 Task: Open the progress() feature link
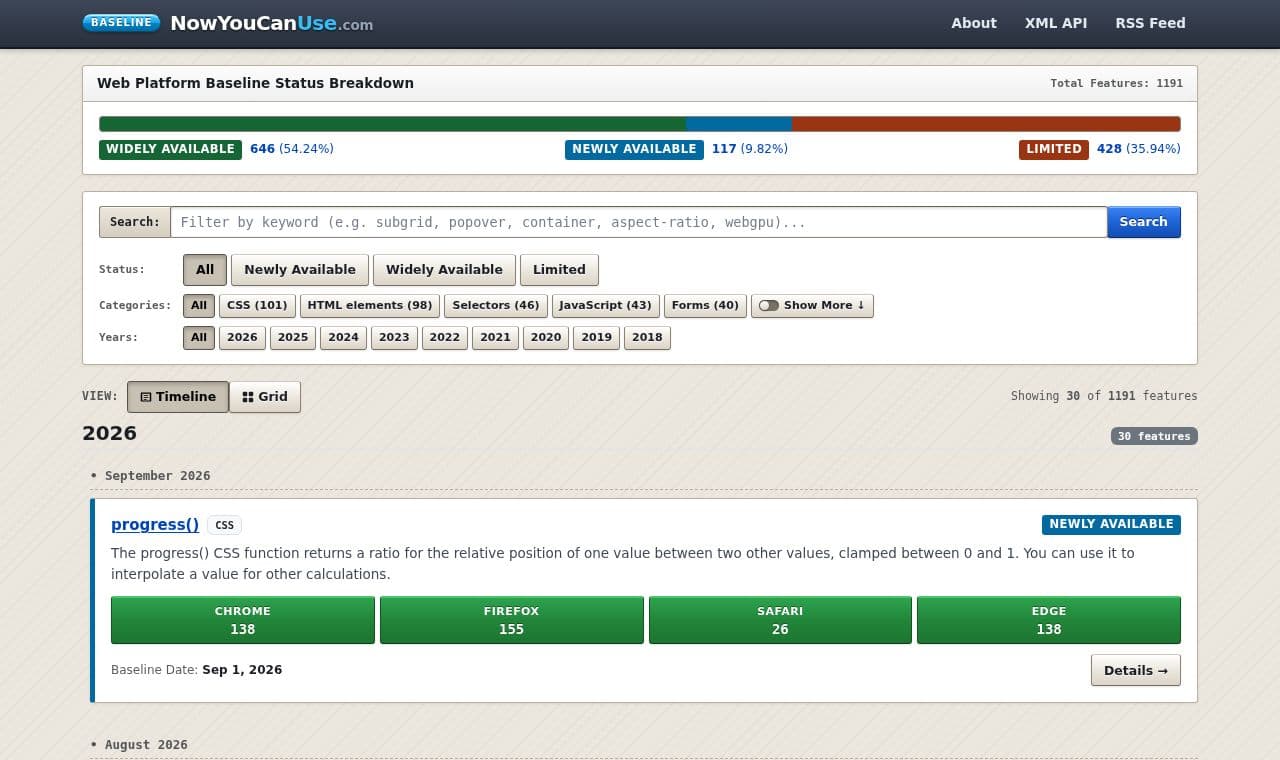click(155, 524)
